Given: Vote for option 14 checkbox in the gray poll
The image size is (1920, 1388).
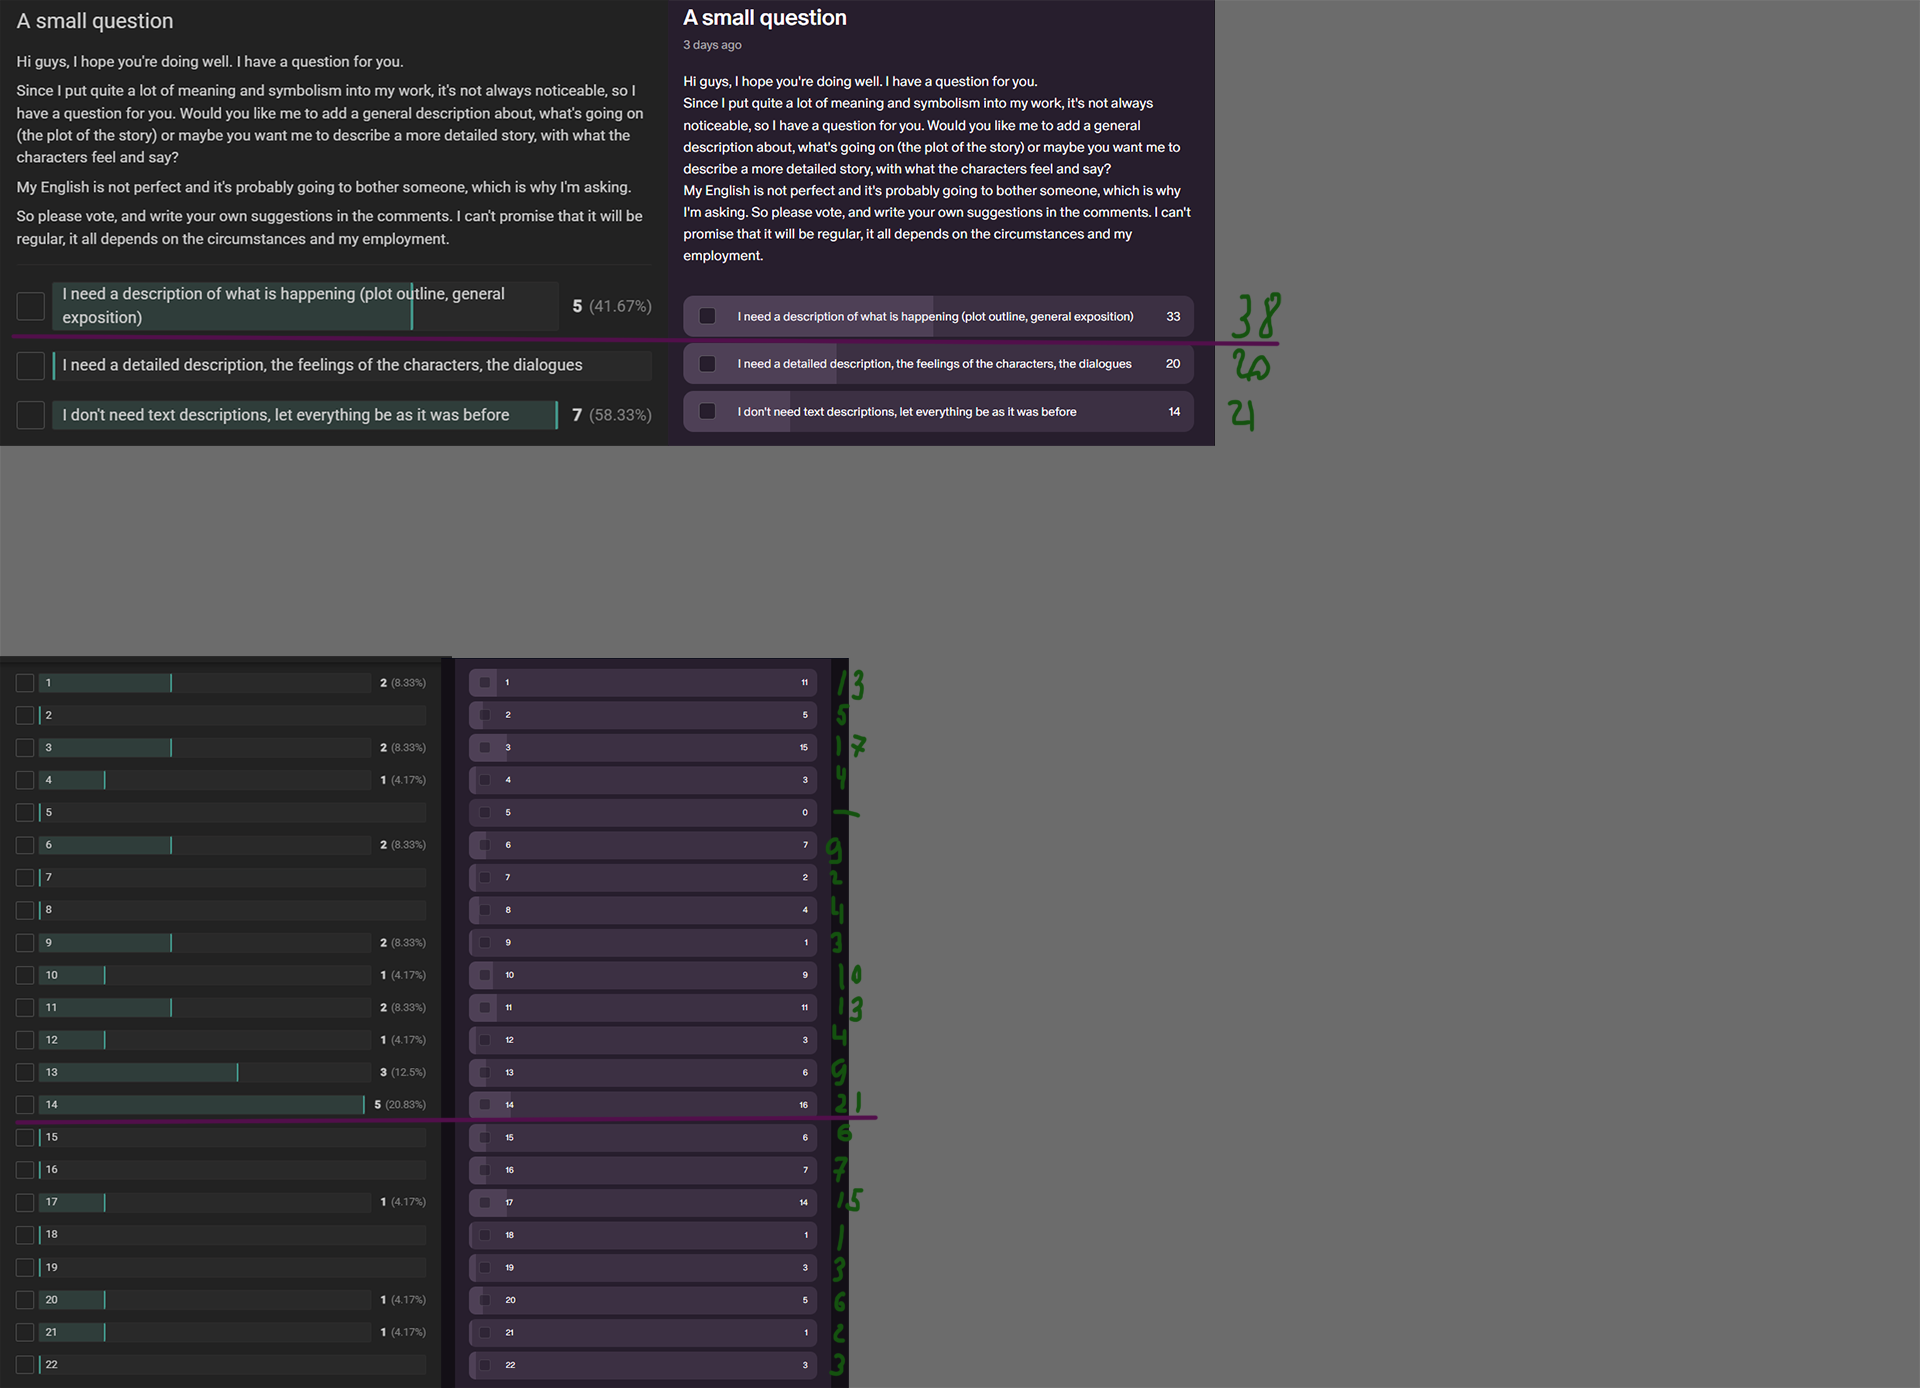Looking at the screenshot, I should (x=25, y=1105).
